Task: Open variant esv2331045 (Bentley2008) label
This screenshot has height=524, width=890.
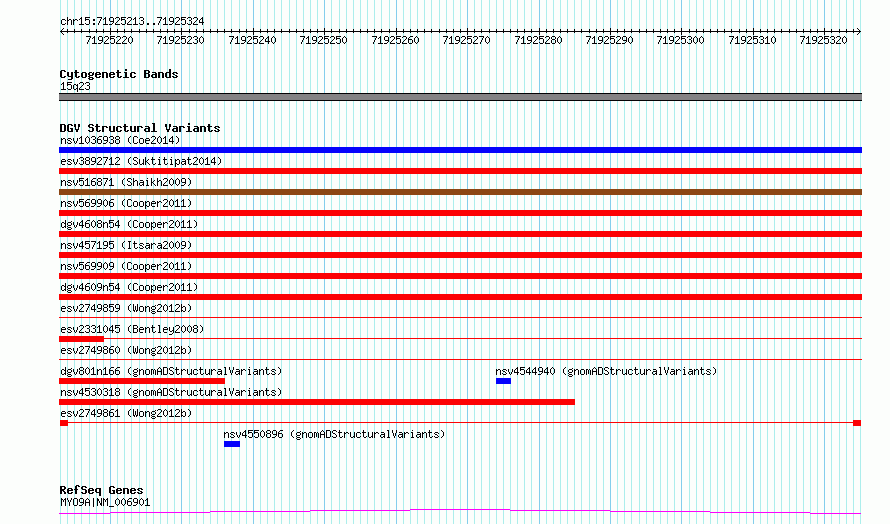Action: [132, 329]
